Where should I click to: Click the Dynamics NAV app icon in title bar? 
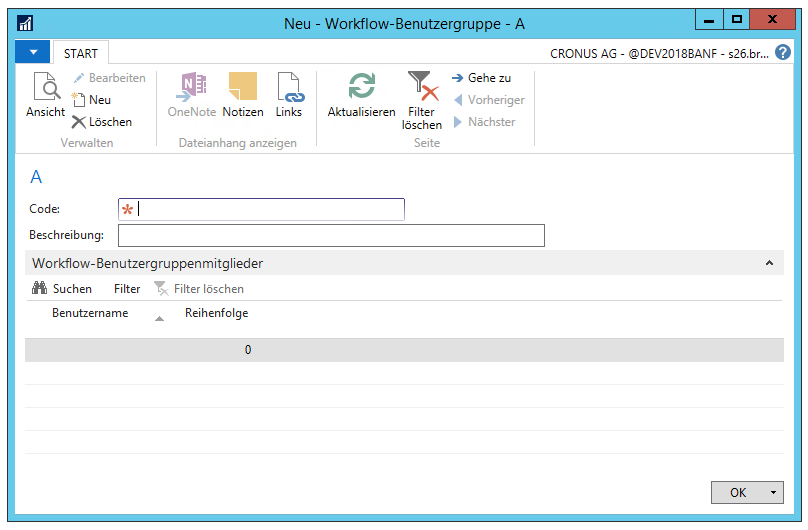tap(25, 23)
